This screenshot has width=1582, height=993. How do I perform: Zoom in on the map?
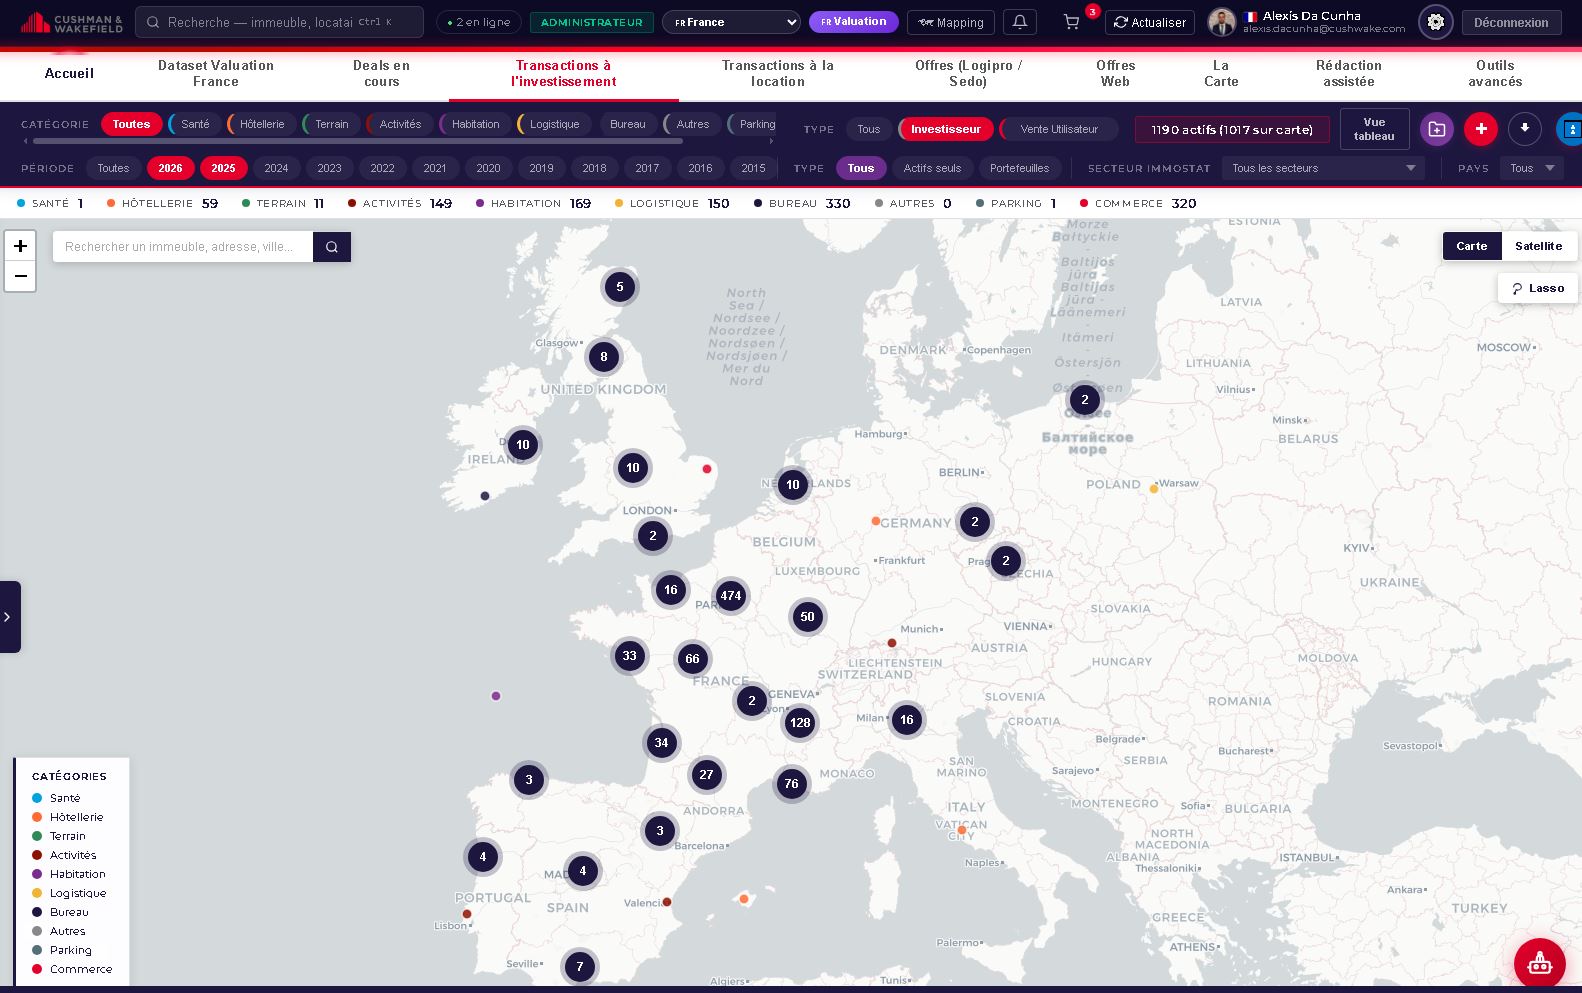tap(20, 246)
